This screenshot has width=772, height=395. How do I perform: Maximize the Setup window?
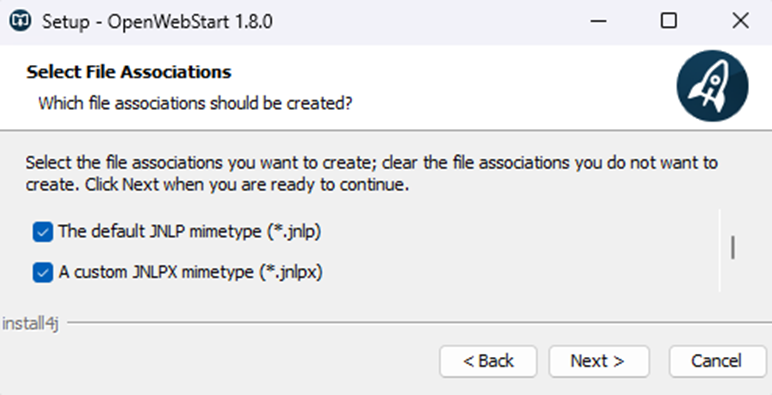pos(669,21)
